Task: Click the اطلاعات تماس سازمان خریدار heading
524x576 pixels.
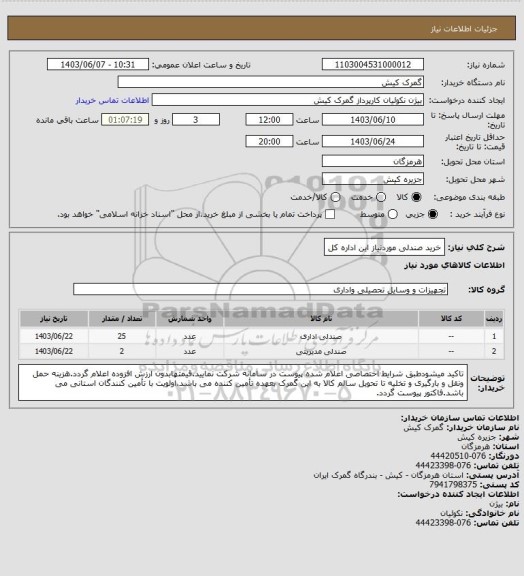Action: click(460, 418)
